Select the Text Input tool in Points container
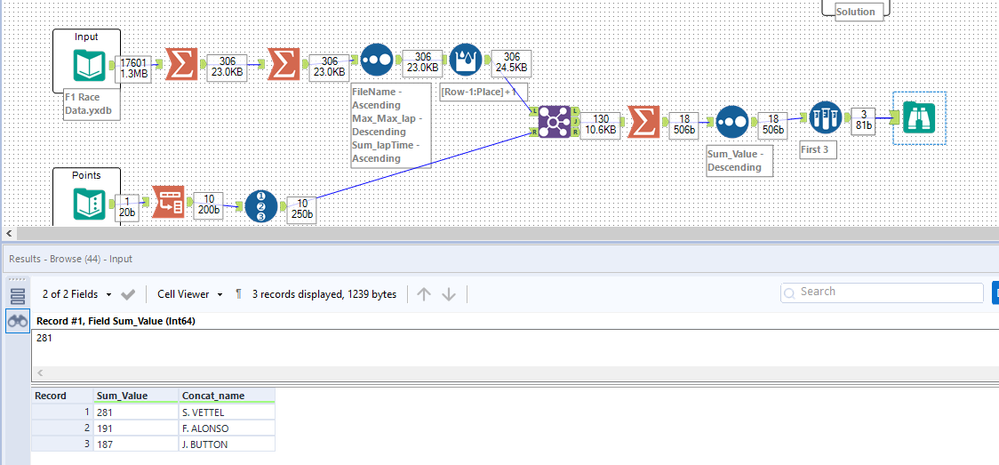The image size is (999, 465). point(89,203)
